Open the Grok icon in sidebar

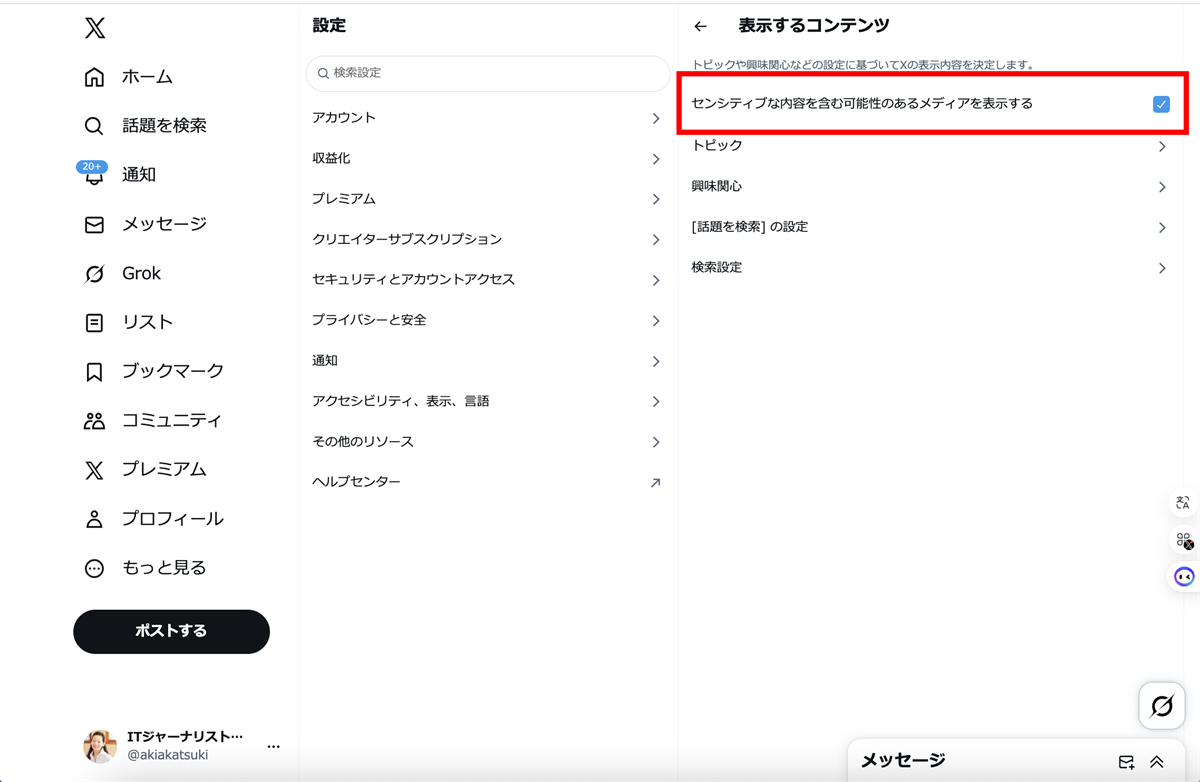pos(94,274)
